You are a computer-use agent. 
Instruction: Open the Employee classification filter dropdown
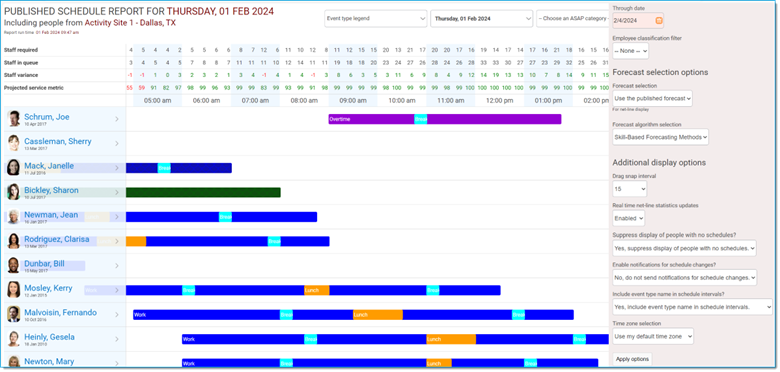tap(630, 51)
